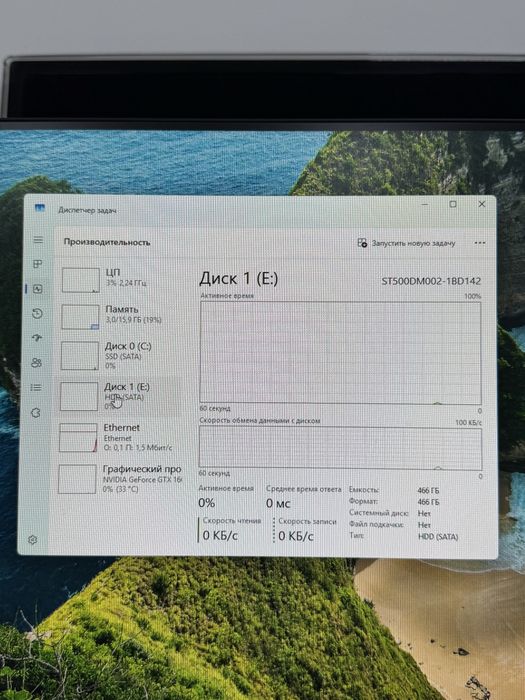Open the Details list sidebar icon
Screen dimensions: 525x700
tap(36, 388)
